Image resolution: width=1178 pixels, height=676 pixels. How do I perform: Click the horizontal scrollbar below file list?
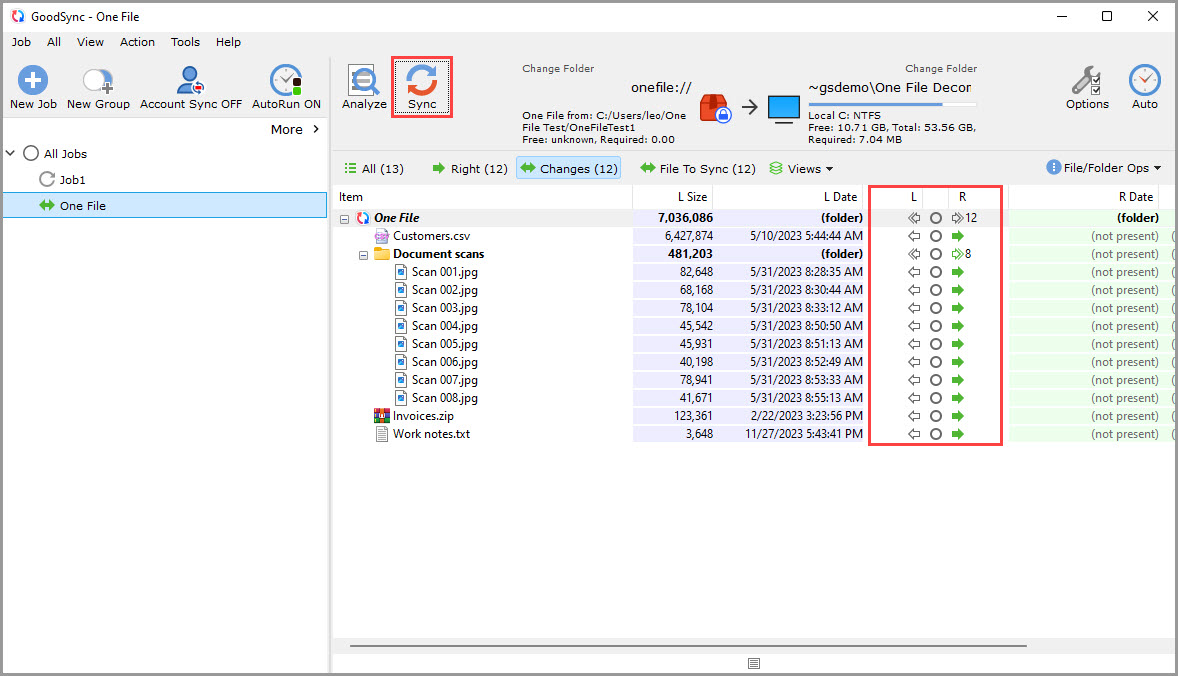click(x=688, y=645)
